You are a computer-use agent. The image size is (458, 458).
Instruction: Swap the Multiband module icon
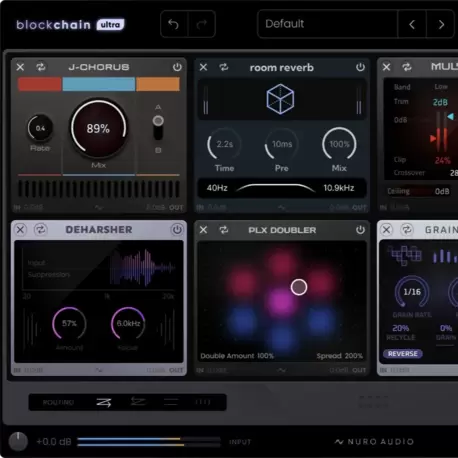point(407,67)
